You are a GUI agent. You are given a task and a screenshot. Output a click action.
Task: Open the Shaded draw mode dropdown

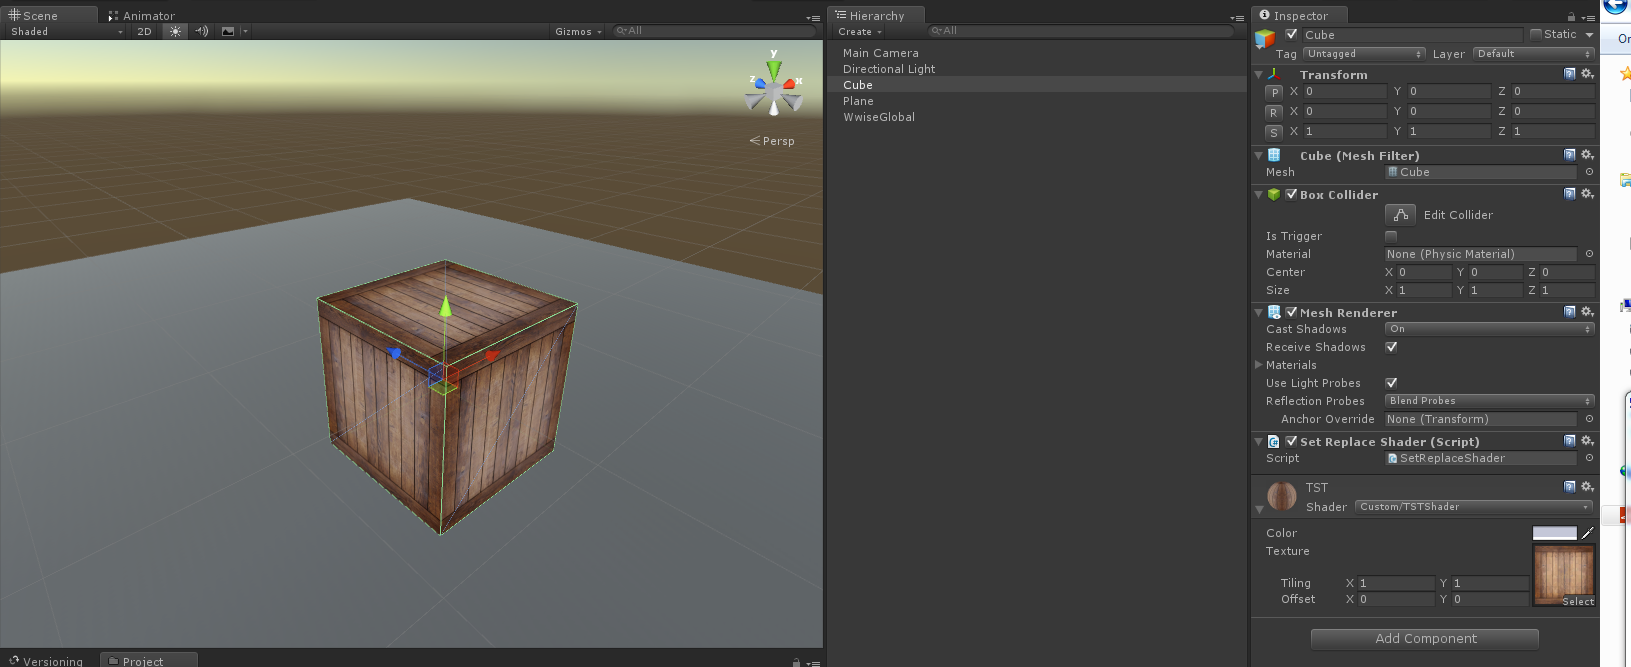66,31
